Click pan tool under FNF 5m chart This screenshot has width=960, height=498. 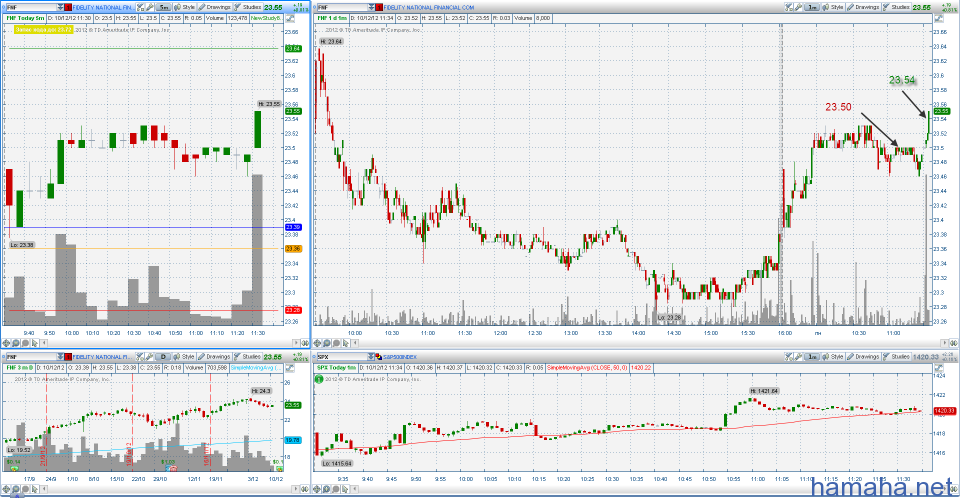6,343
